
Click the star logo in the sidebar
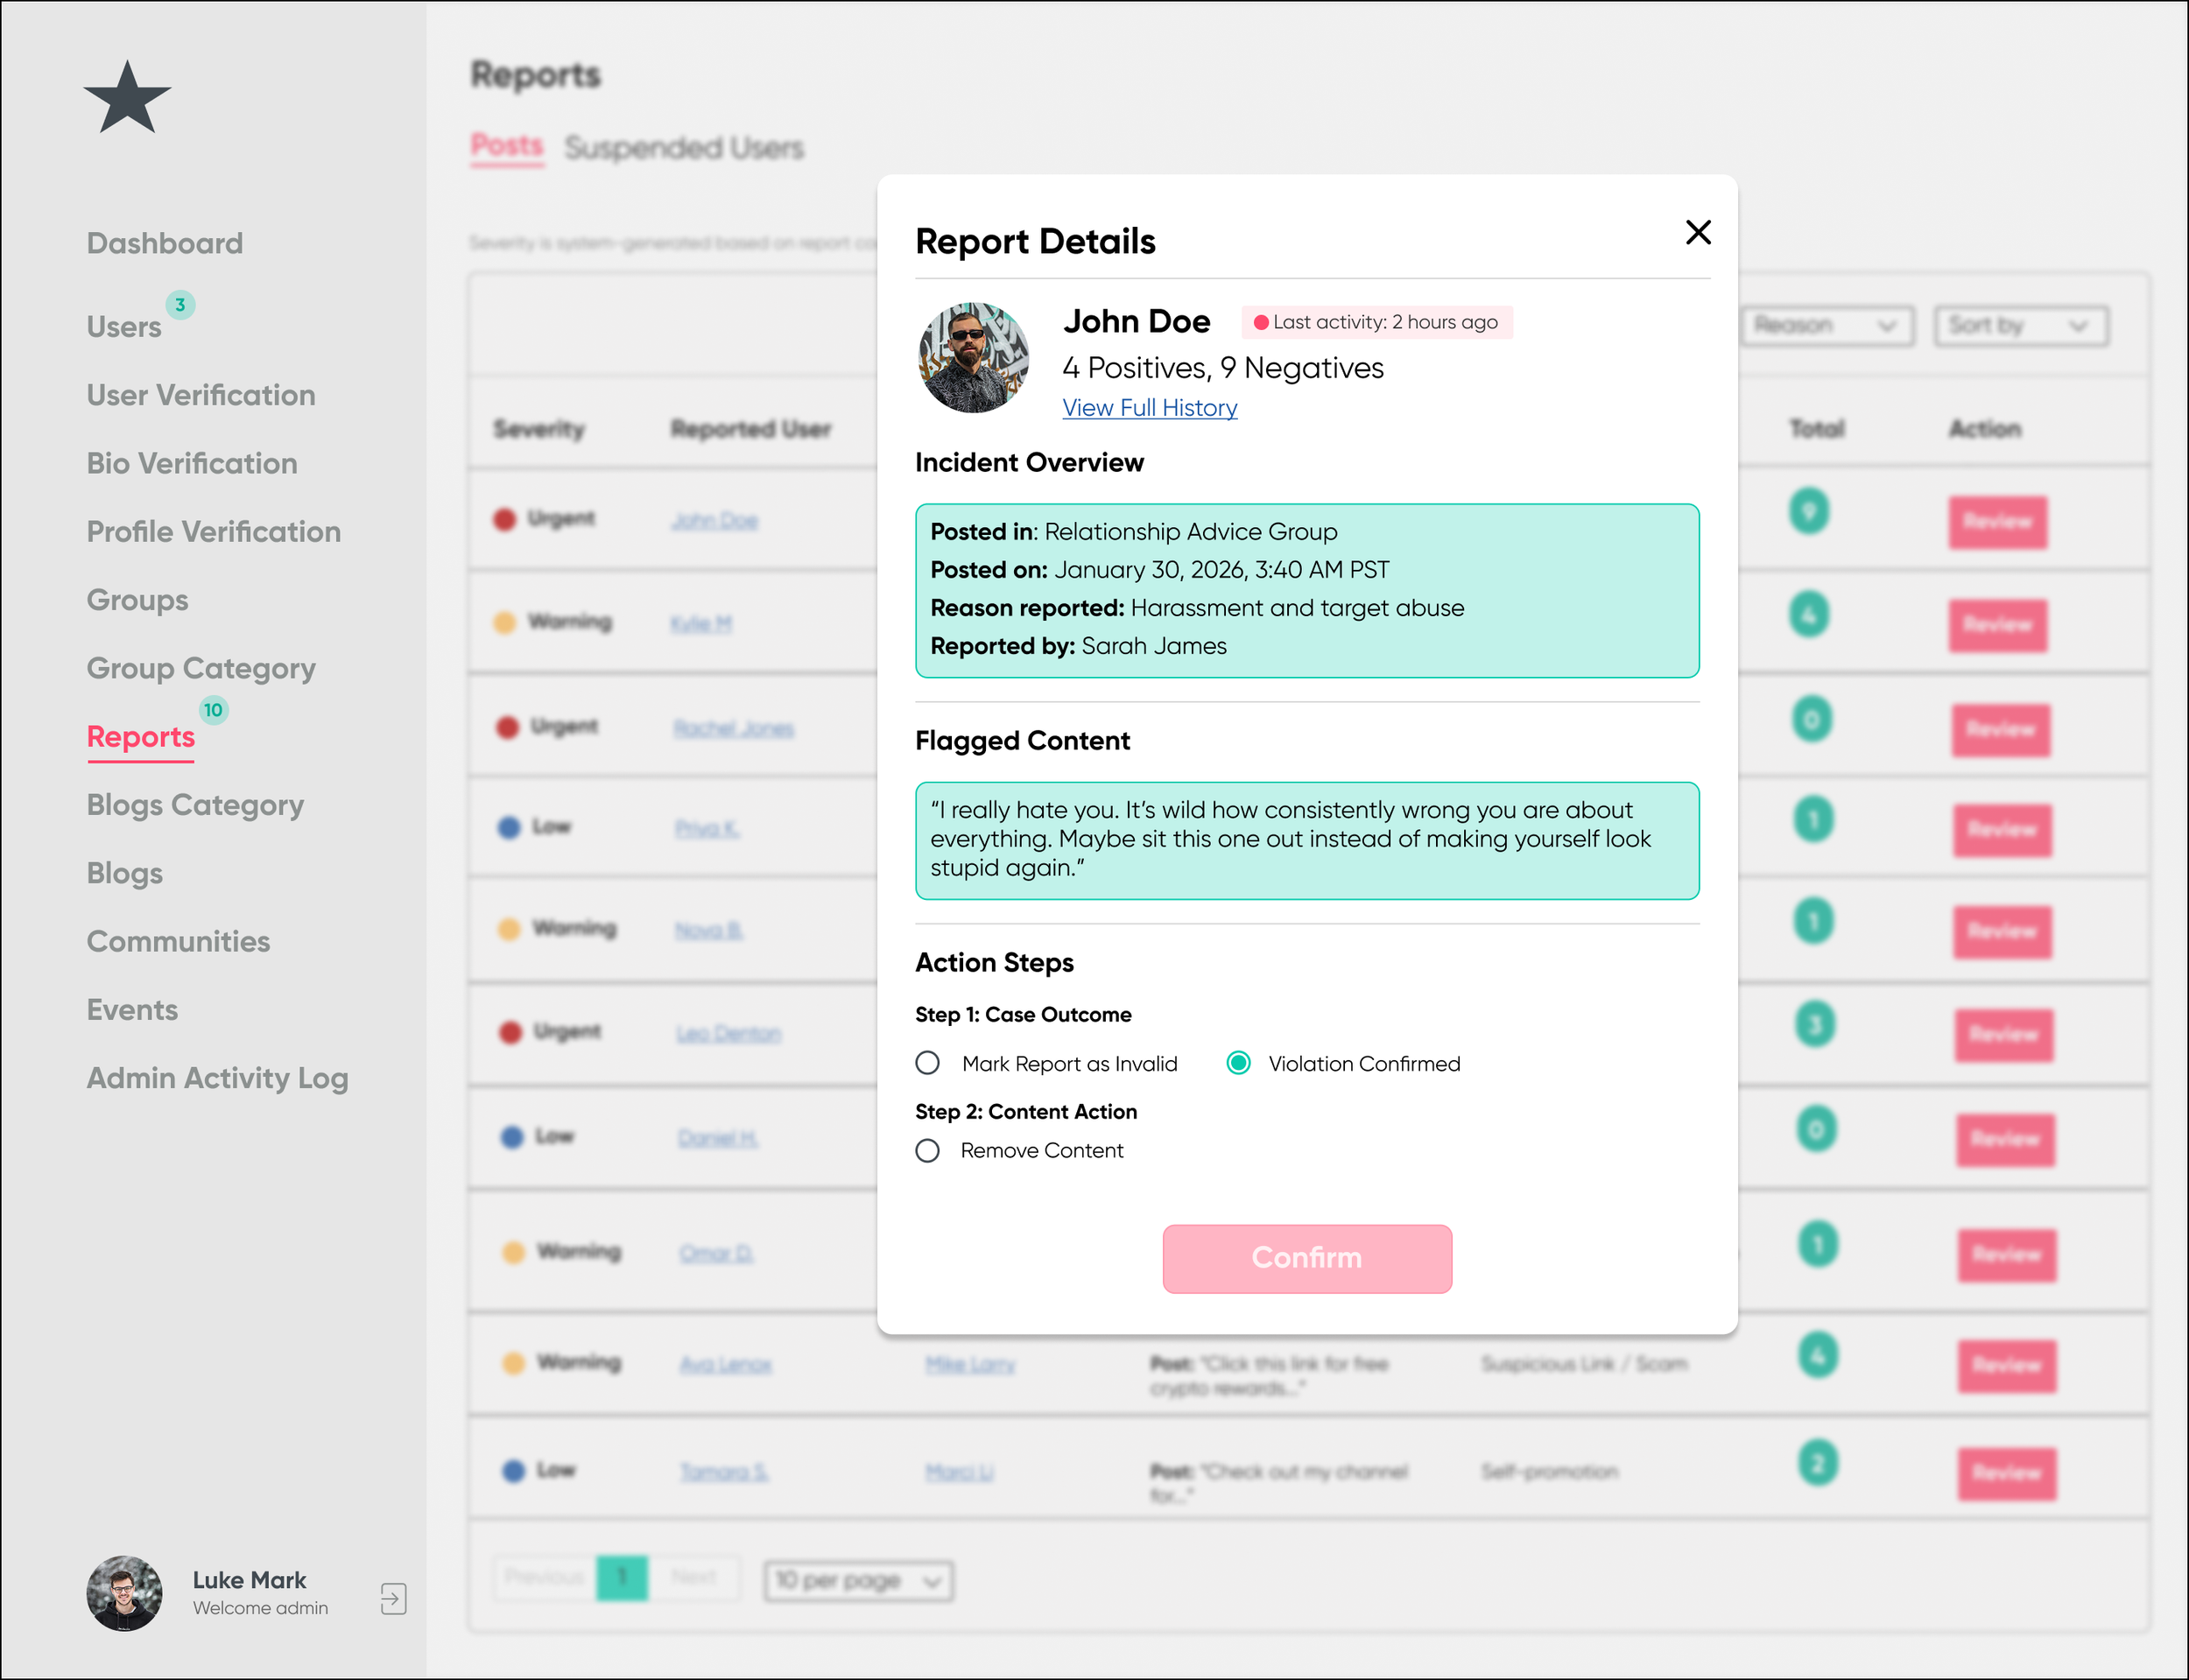(127, 98)
